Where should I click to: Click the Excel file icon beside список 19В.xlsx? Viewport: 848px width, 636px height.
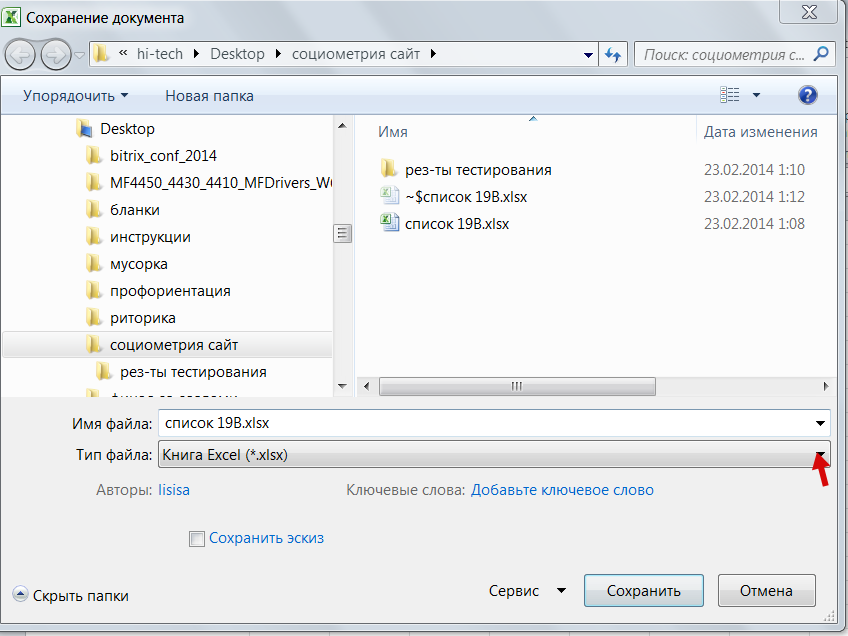pyautogui.click(x=389, y=223)
